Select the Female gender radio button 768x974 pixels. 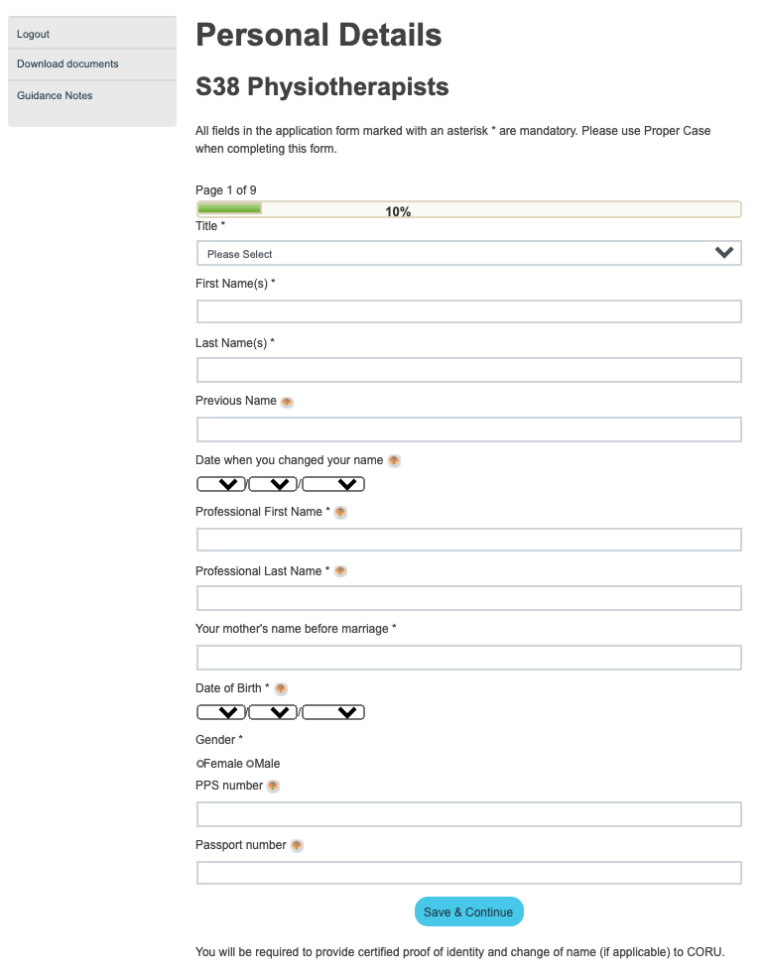pos(199,763)
